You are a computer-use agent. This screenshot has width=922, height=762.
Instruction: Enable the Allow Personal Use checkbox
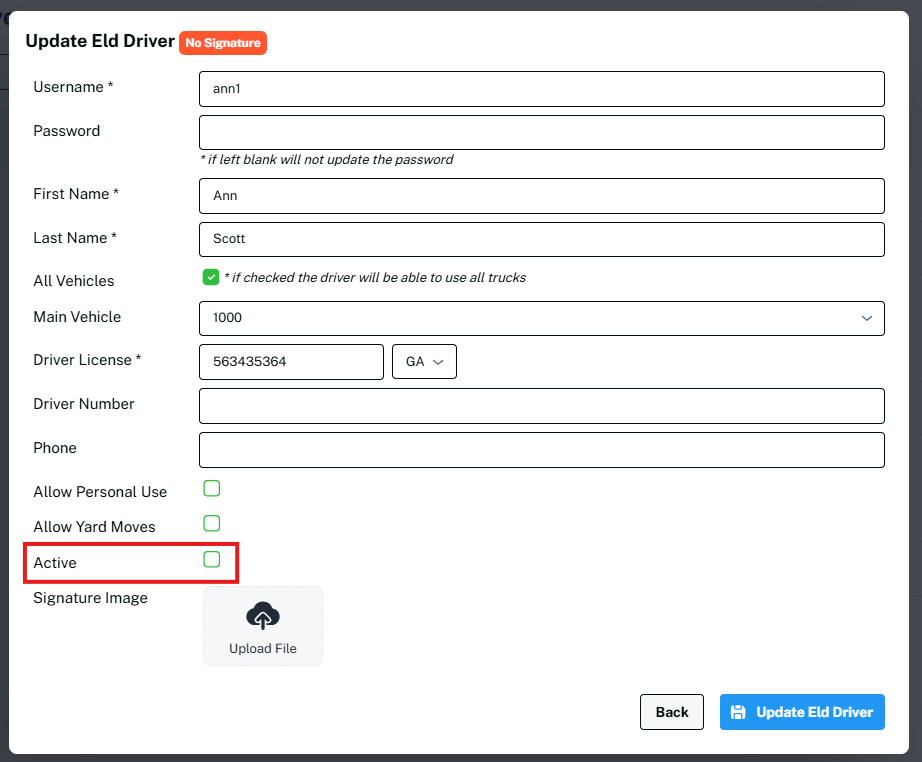pos(211,488)
